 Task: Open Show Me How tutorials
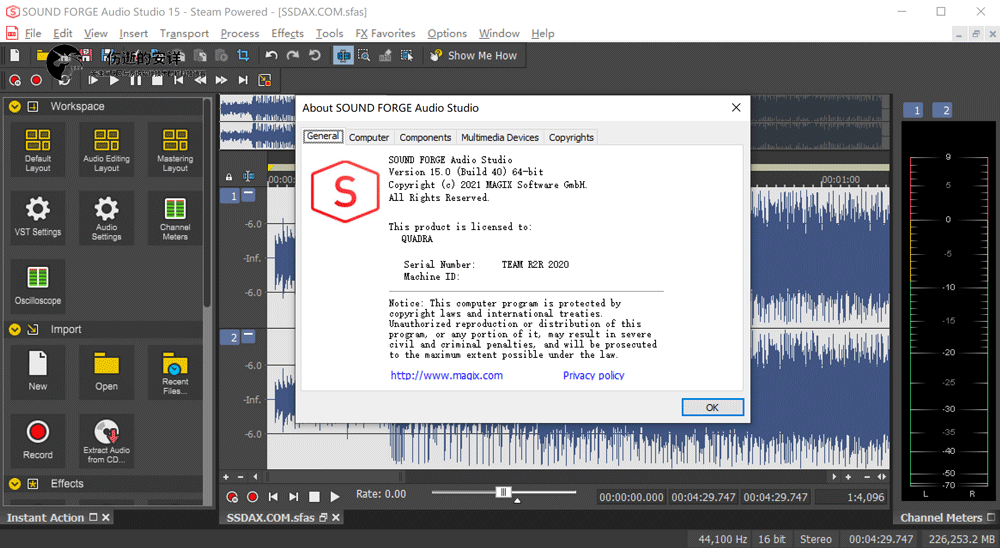pos(474,56)
